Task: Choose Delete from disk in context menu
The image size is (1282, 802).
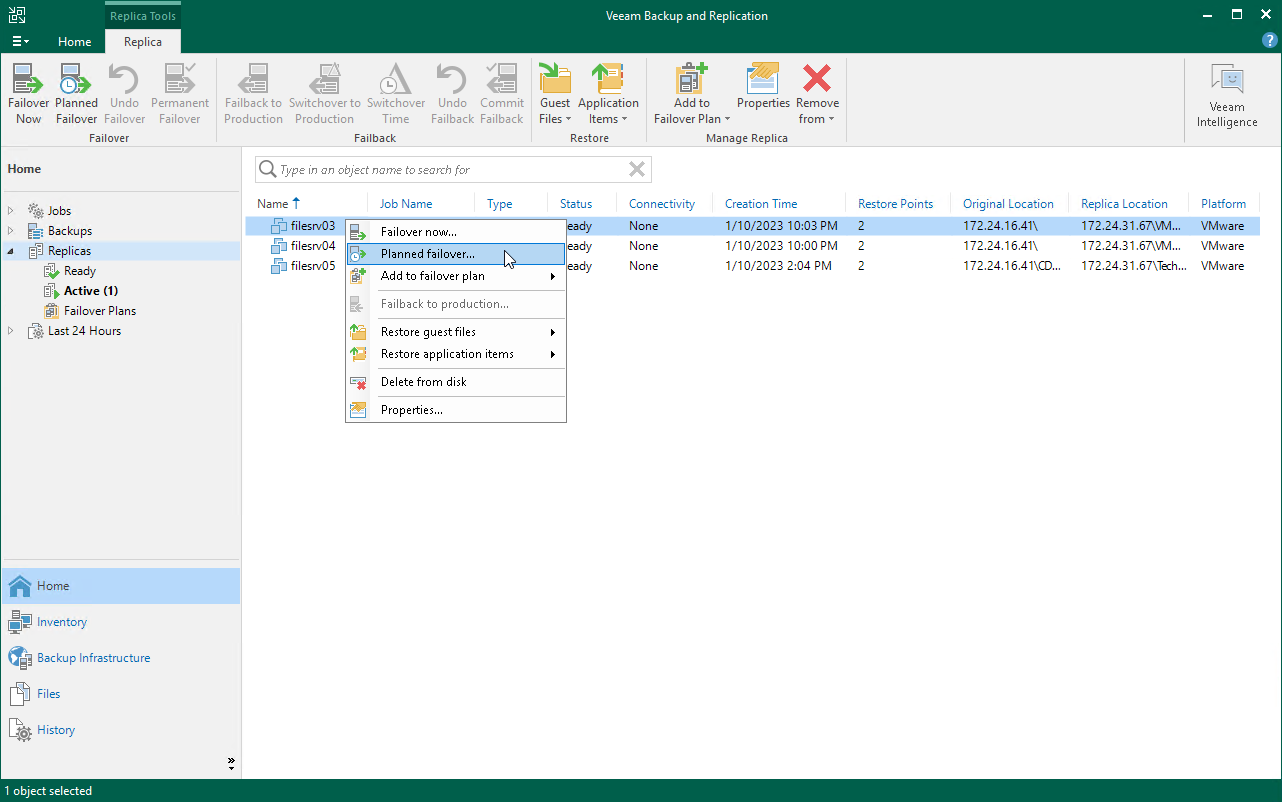Action: point(456,382)
